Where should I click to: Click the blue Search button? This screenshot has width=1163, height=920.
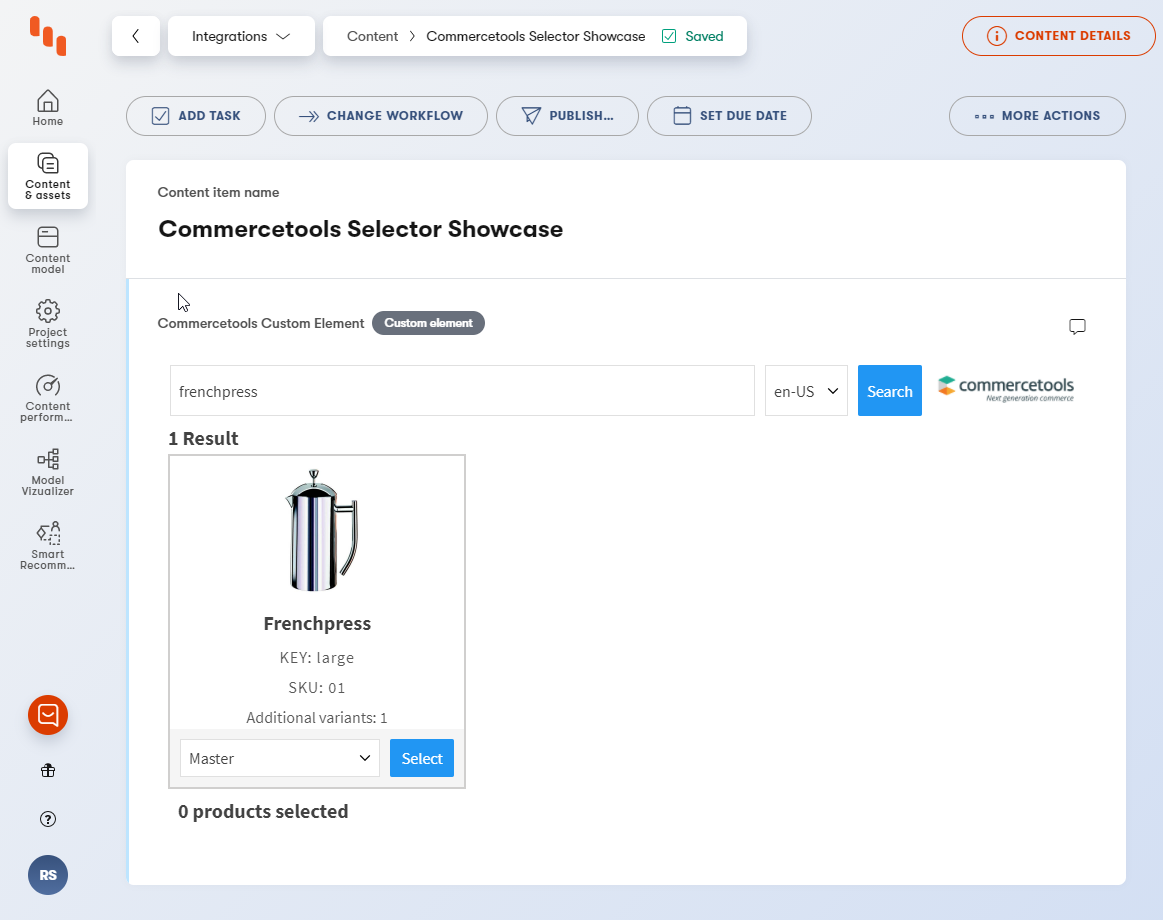point(890,390)
